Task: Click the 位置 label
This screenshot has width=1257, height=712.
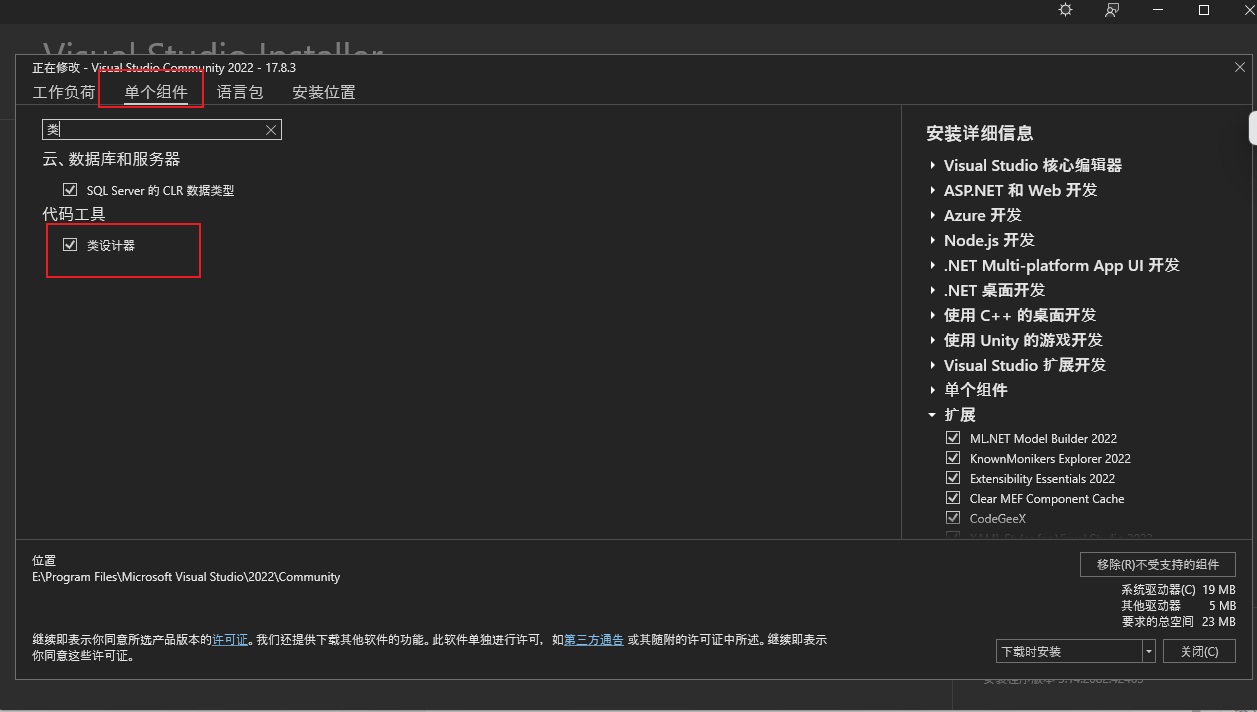Action: click(x=44, y=561)
